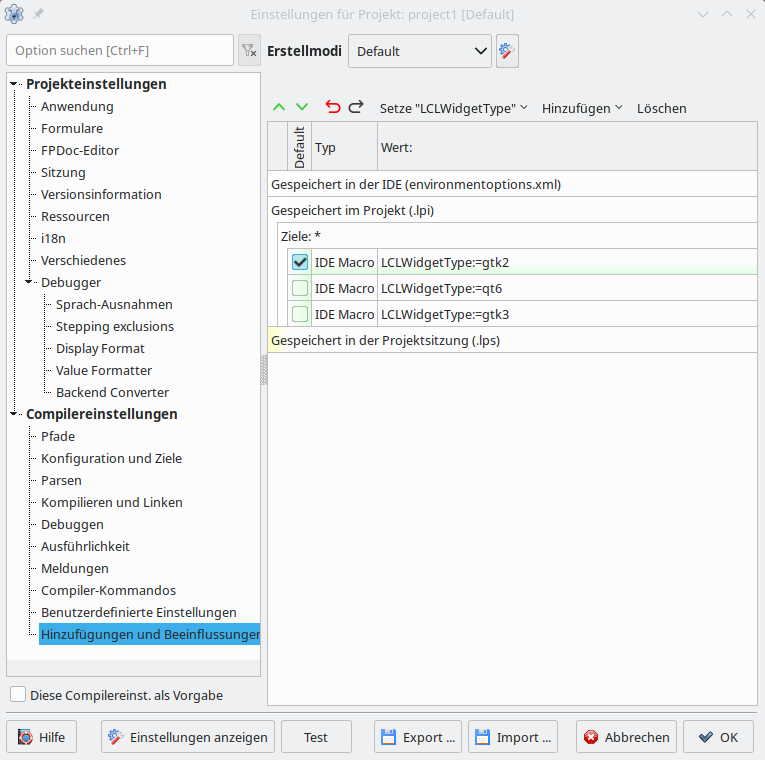Enable the LCLWidgetType:=qt6 checkbox
The height and width of the screenshot is (760, 765).
coord(300,288)
